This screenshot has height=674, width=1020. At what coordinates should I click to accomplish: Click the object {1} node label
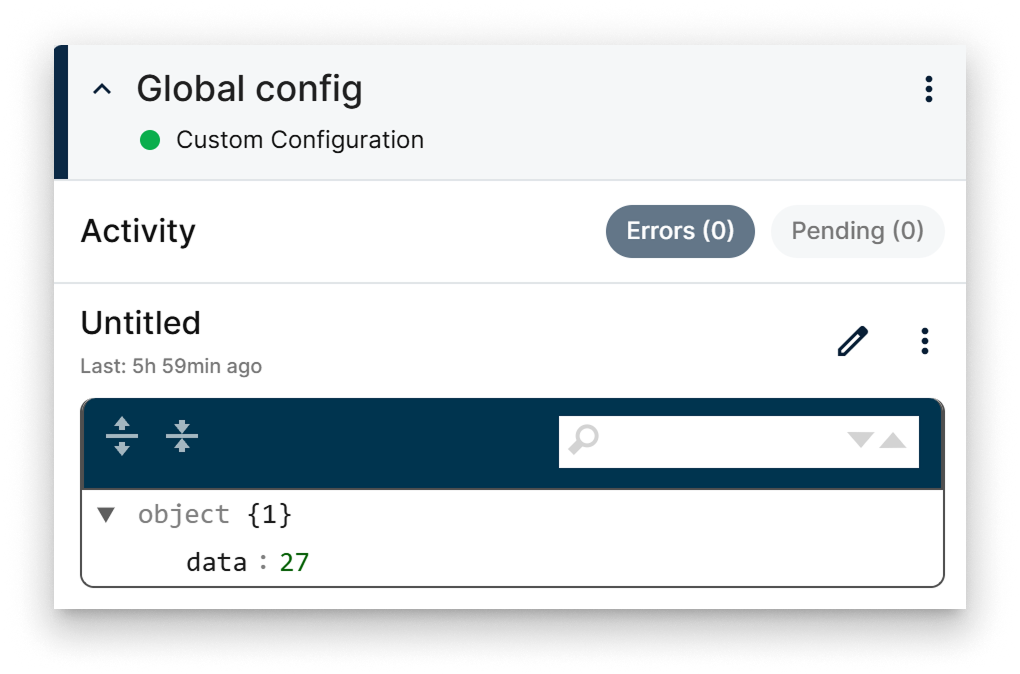click(184, 515)
